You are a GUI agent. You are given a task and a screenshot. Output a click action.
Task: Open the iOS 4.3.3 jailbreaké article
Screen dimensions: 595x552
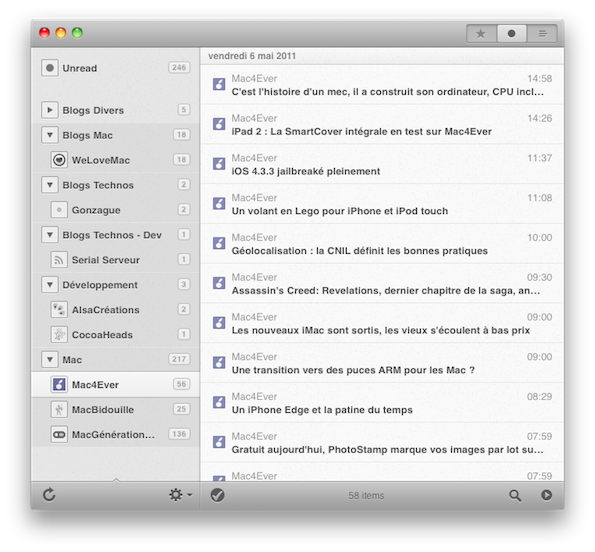pos(382,164)
